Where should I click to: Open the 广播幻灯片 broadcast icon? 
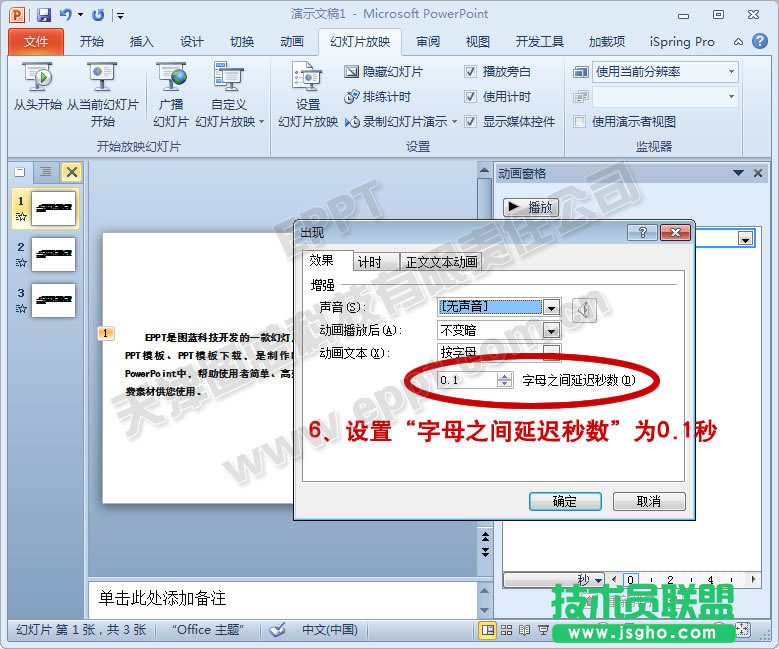point(171,78)
